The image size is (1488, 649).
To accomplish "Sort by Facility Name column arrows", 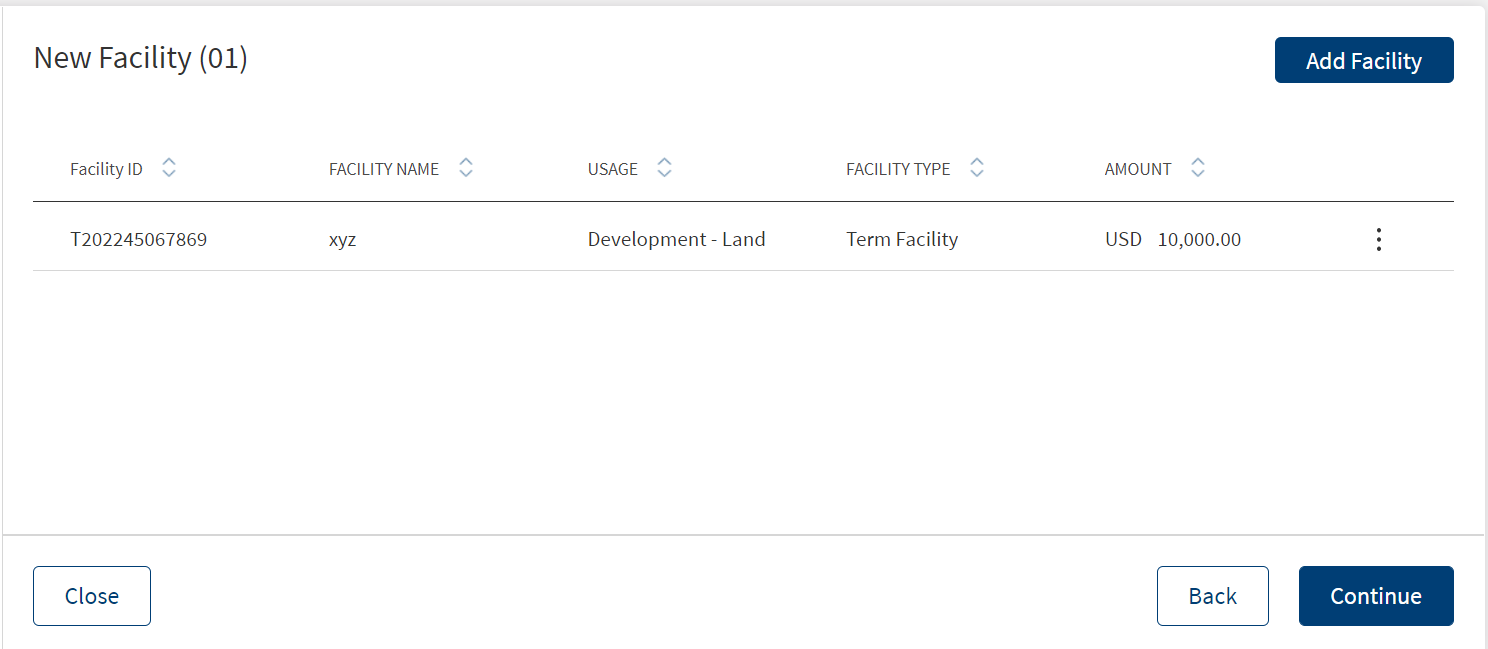I will click(x=466, y=168).
